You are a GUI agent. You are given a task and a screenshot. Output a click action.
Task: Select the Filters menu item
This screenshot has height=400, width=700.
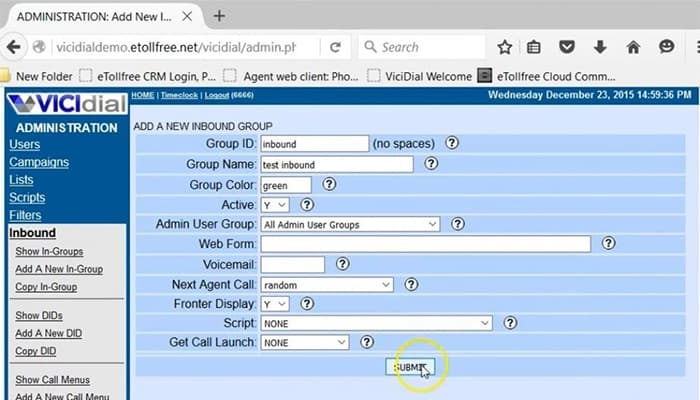[x=25, y=215]
